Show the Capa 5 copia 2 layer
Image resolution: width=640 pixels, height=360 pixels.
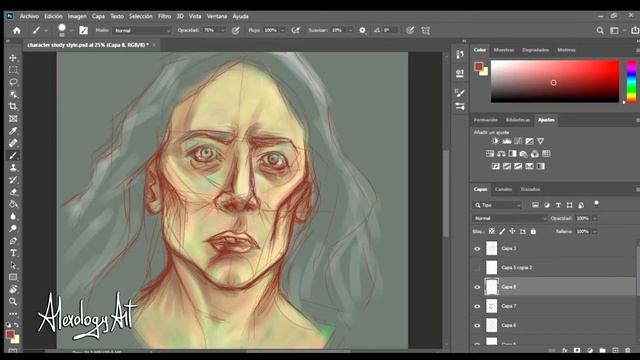tap(477, 268)
